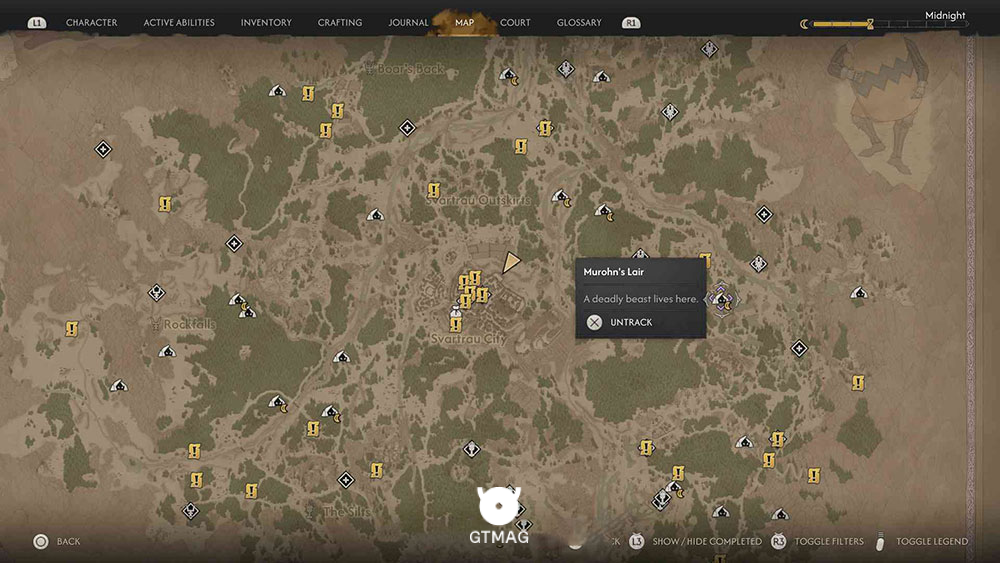Toggle map filters
Image resolution: width=1000 pixels, height=563 pixels.
(828, 541)
